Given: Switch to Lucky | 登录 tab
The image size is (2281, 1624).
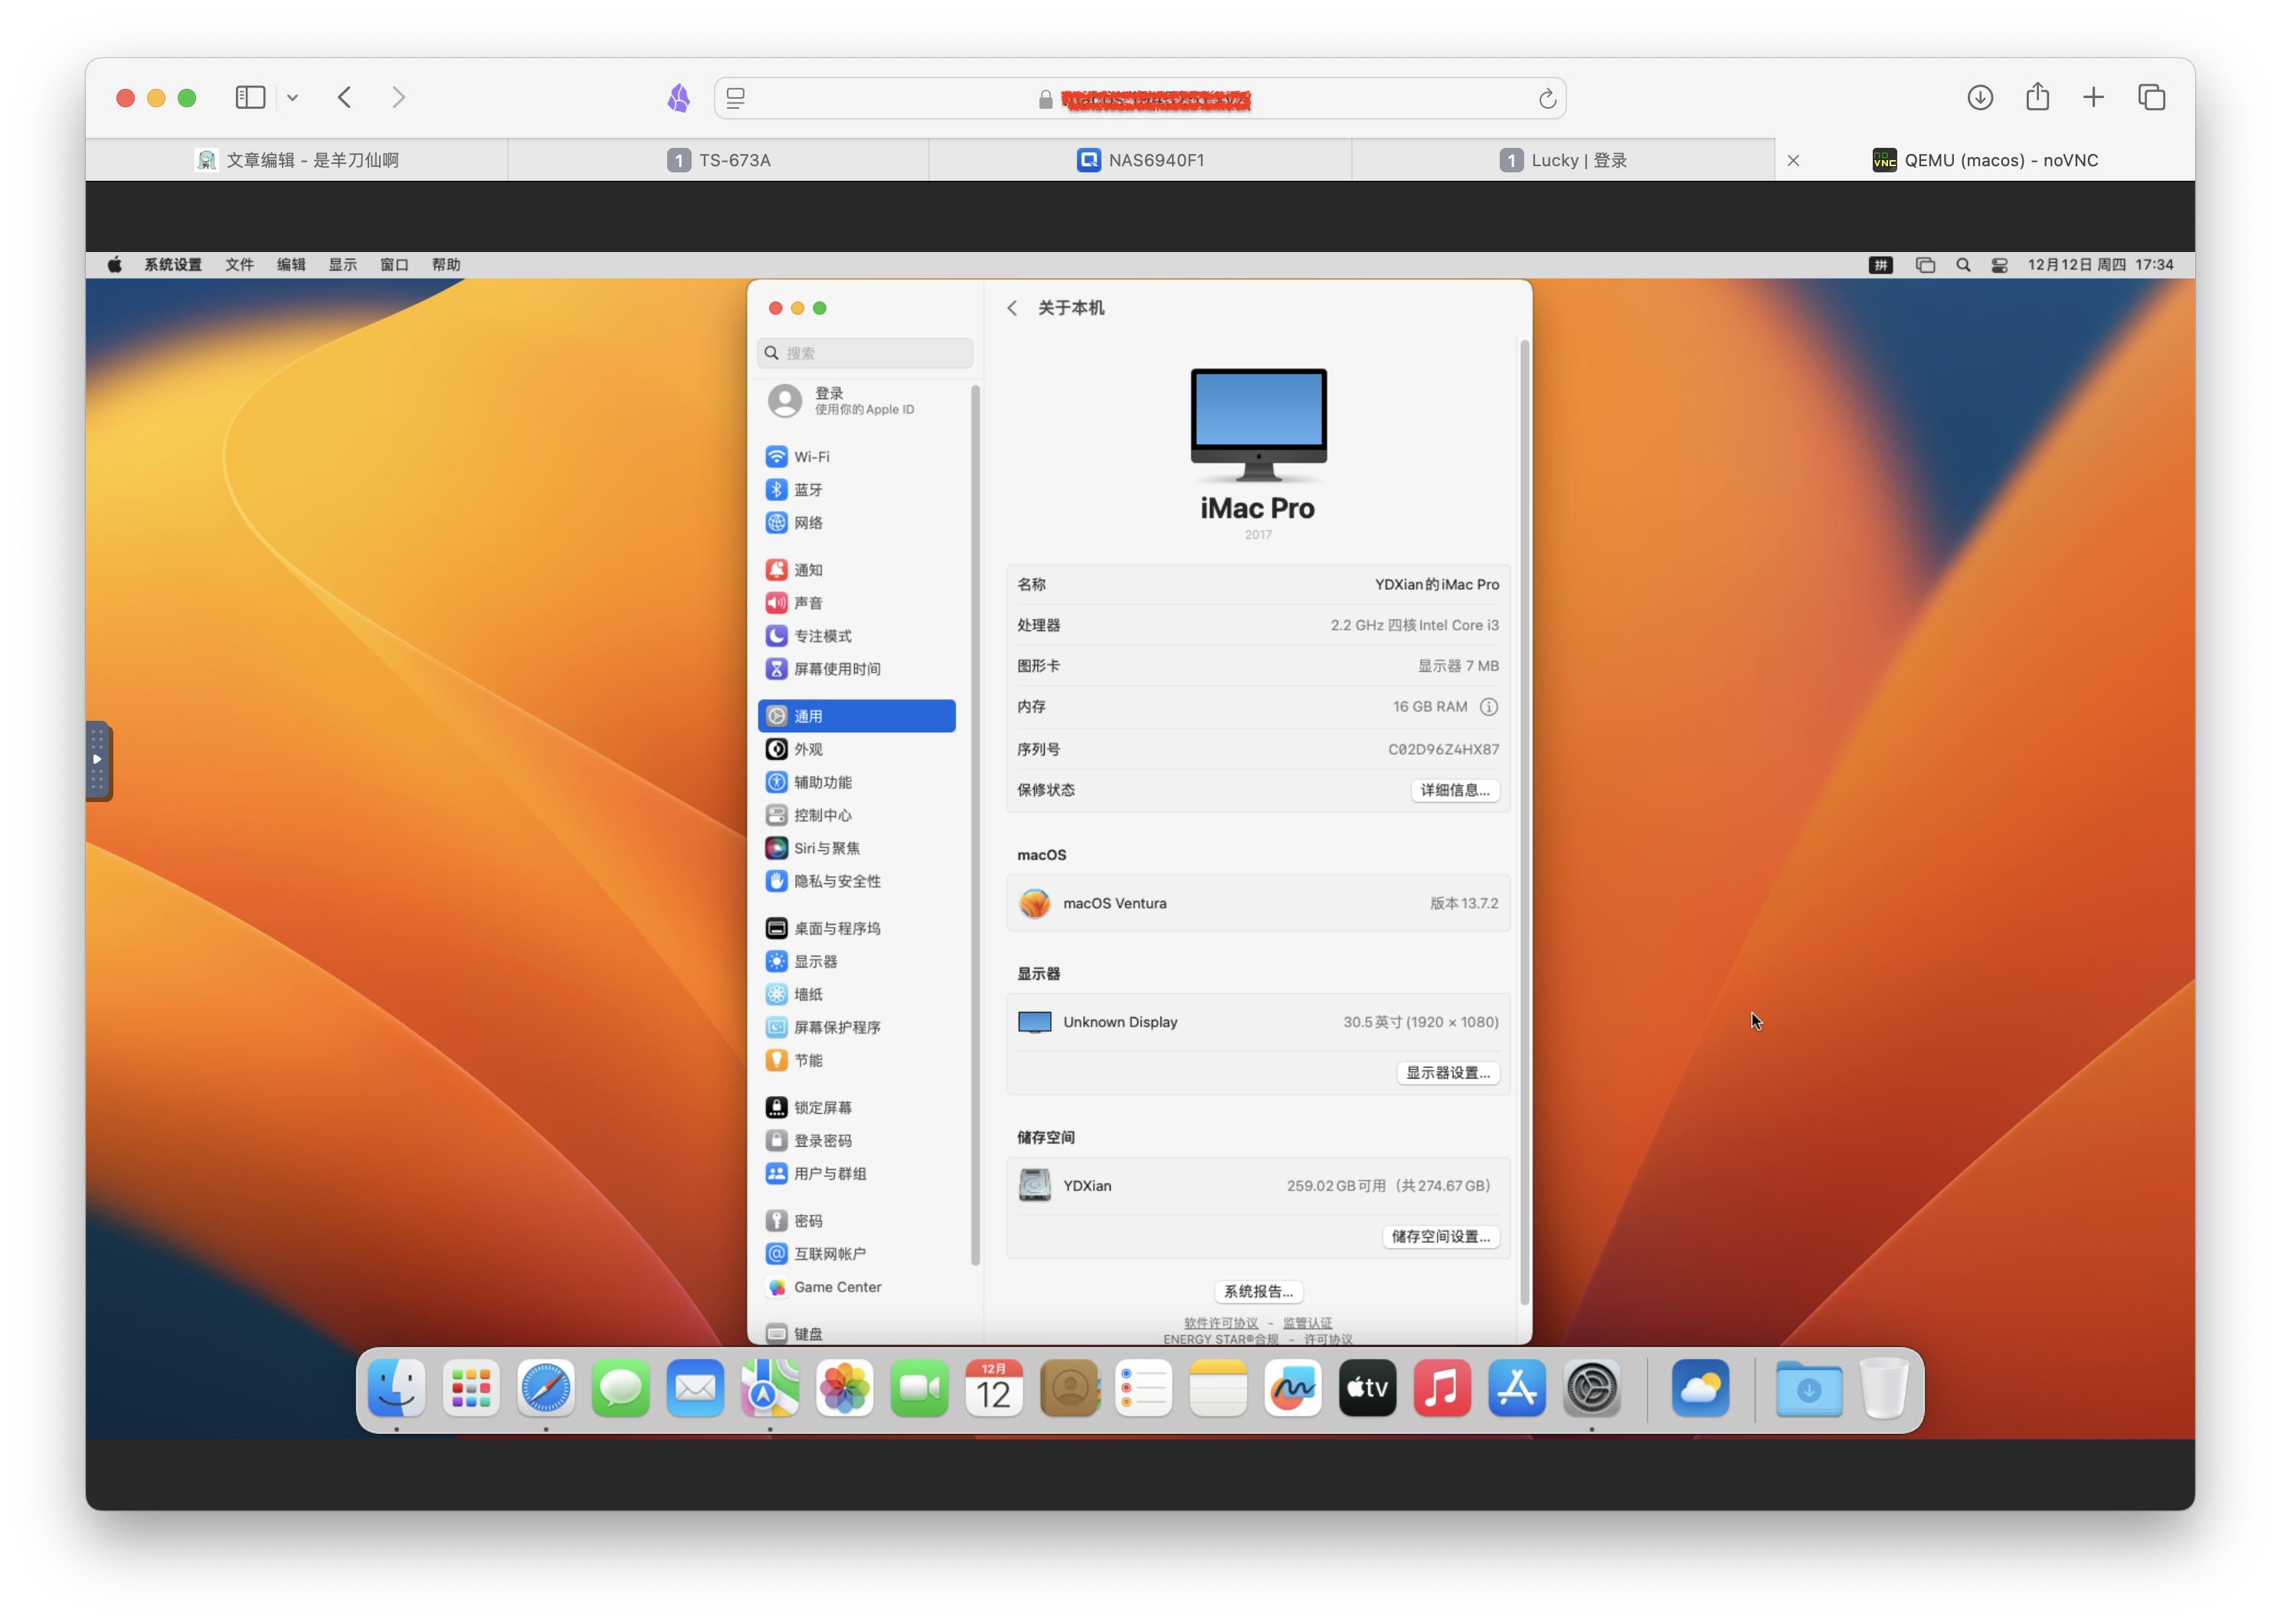Looking at the screenshot, I should click(1563, 160).
